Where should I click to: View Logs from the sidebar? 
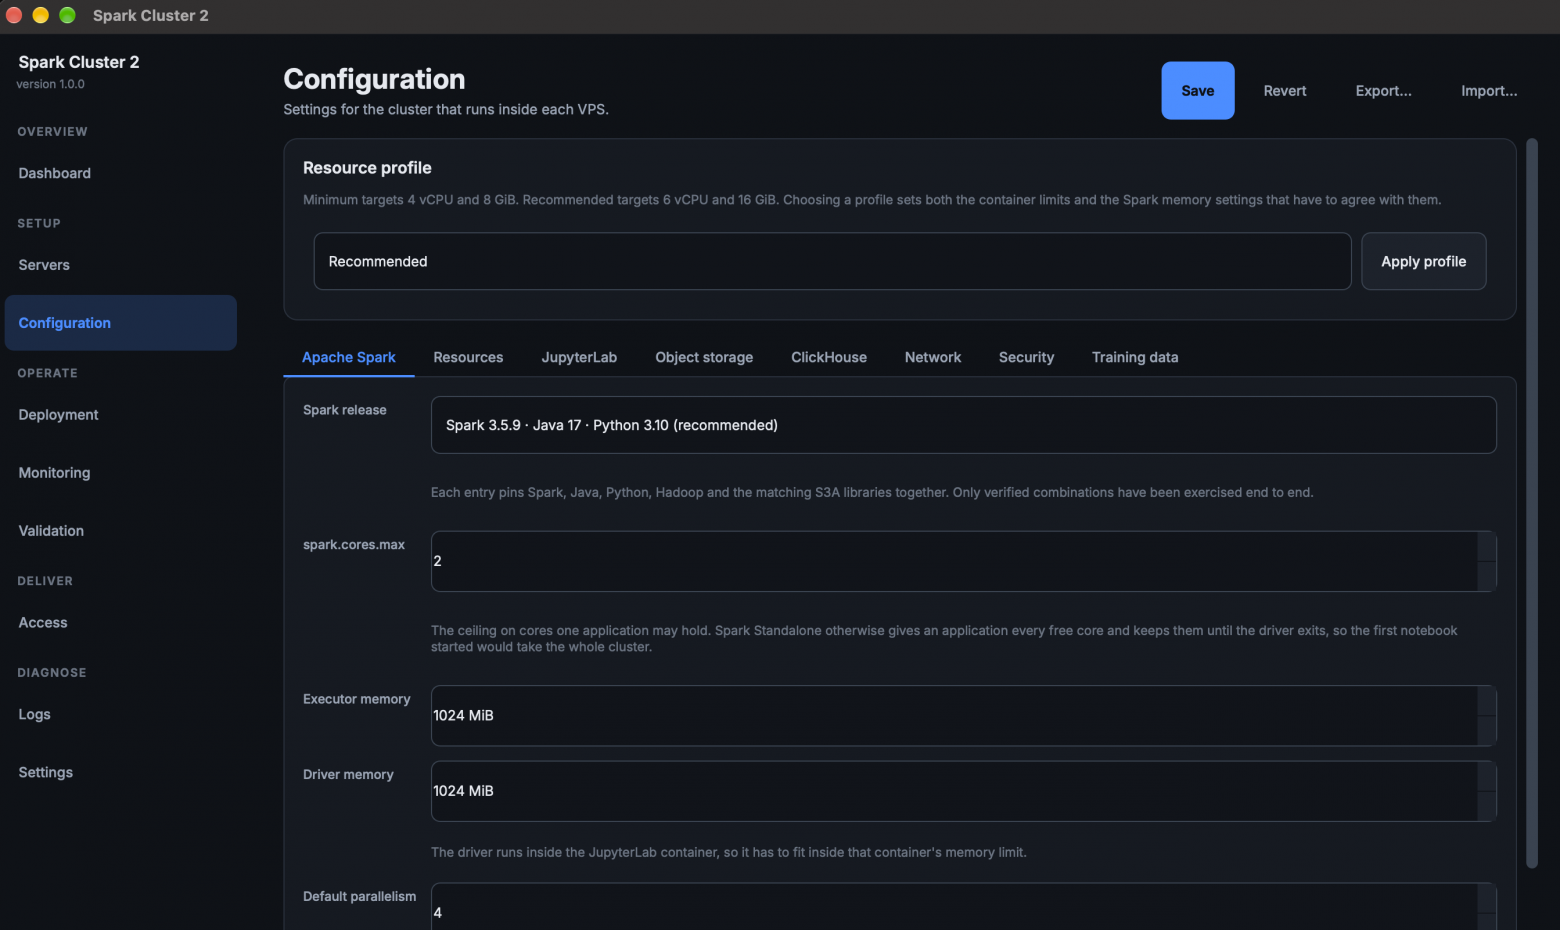point(121,715)
